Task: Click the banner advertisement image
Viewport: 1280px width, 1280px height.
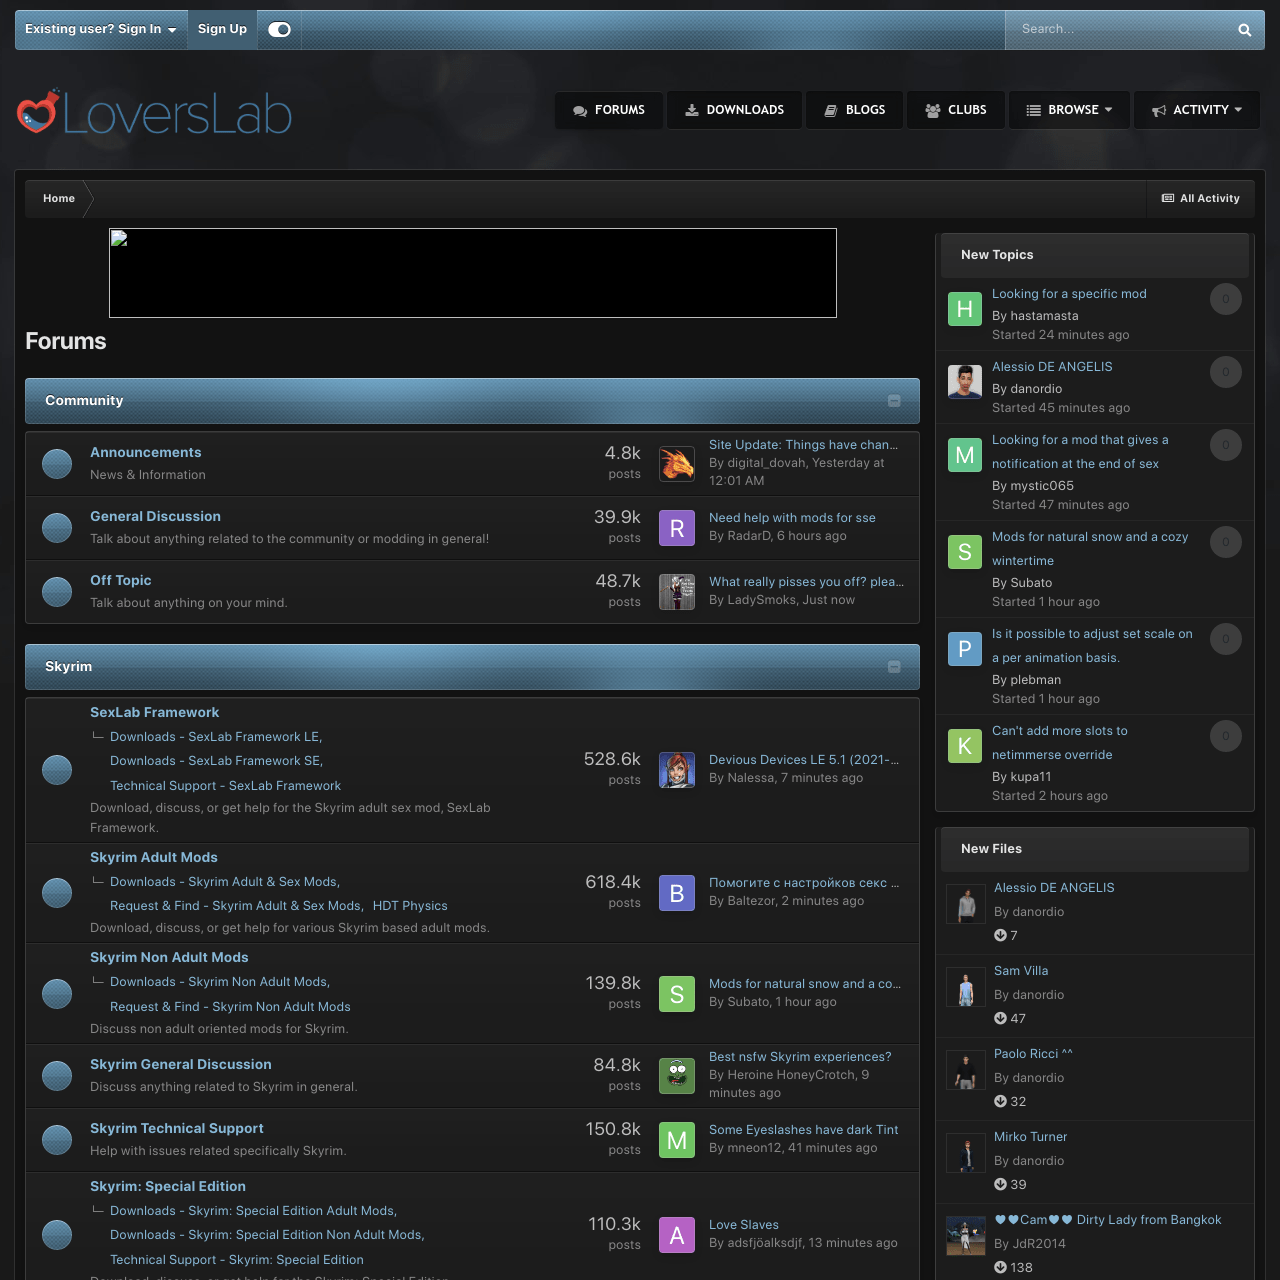Action: coord(473,273)
